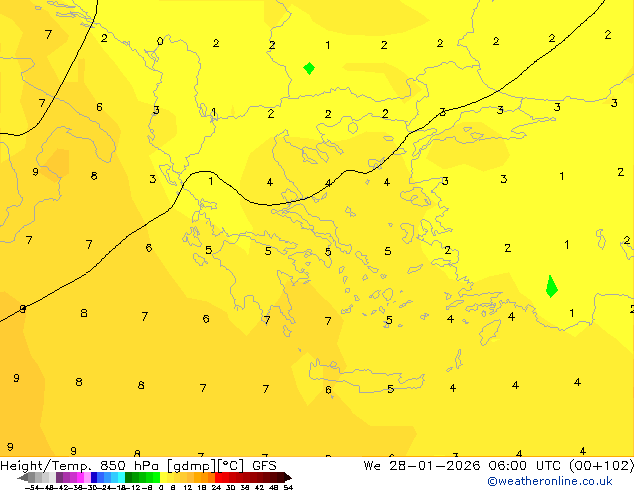
Task: Pick the magenta swatch in the color scale
Action: coord(80,477)
